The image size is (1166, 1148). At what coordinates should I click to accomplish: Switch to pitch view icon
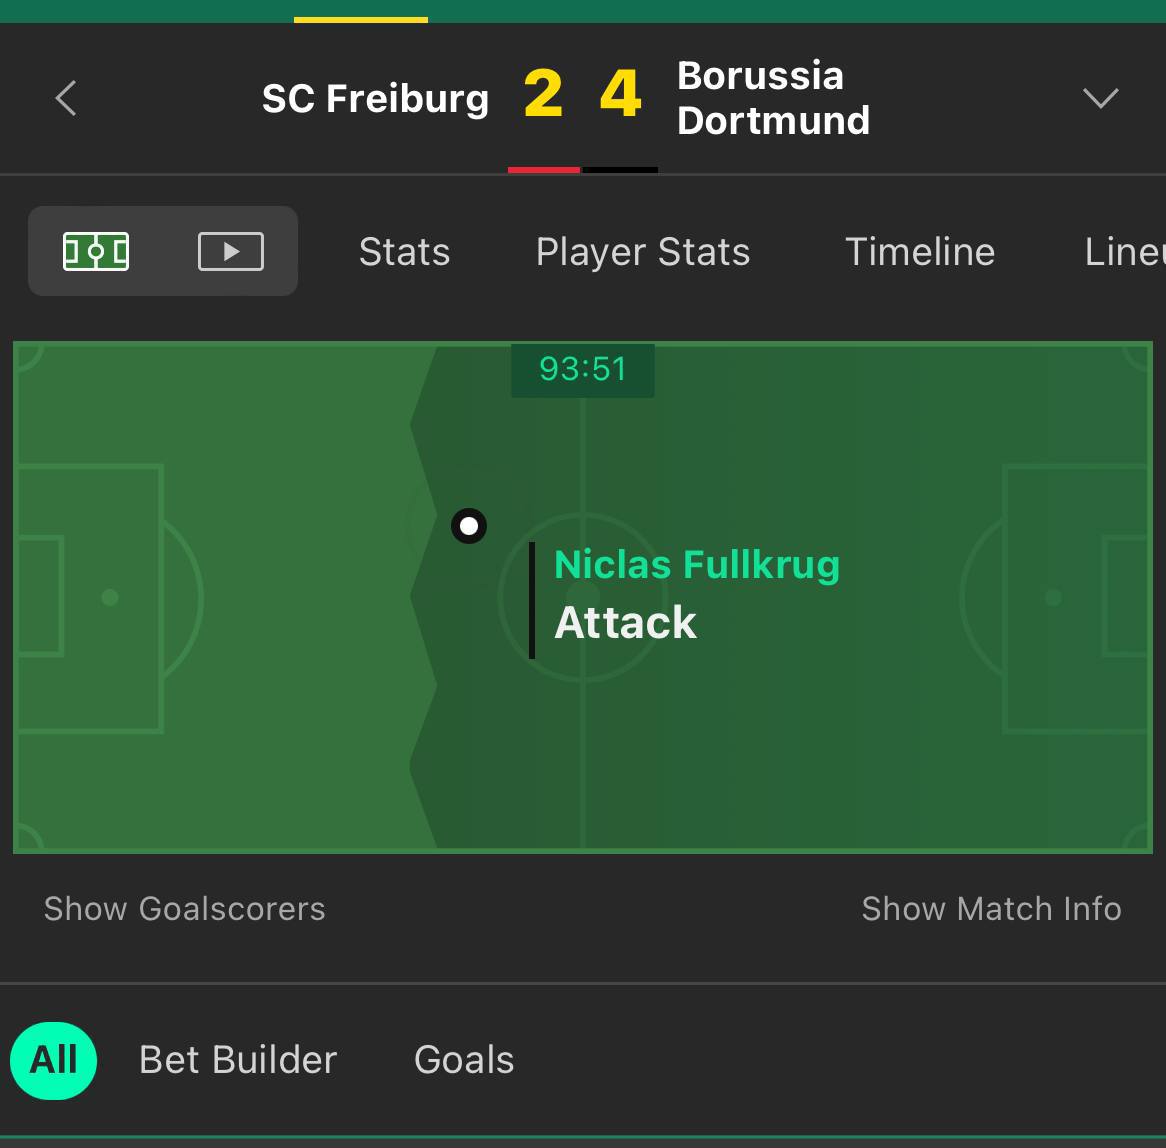pyautogui.click(x=96, y=251)
